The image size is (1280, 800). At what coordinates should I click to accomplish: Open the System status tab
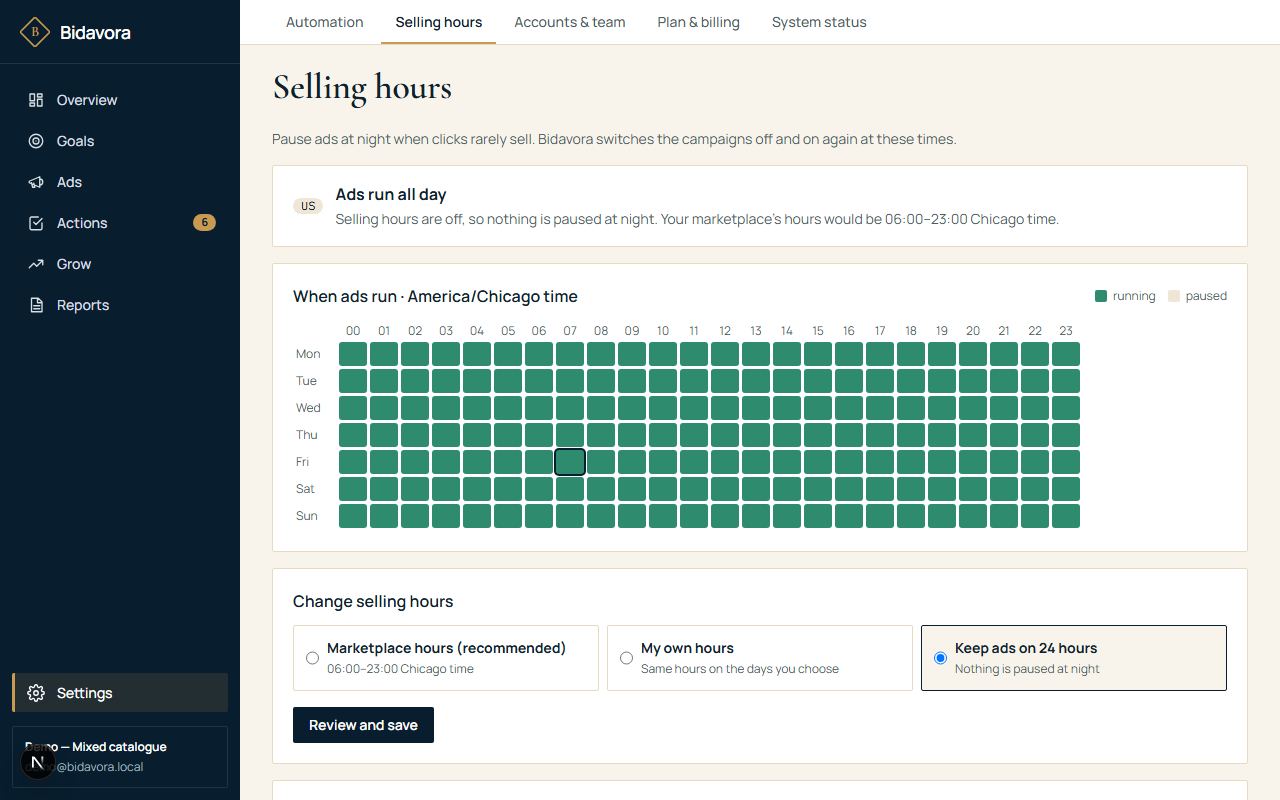click(819, 22)
